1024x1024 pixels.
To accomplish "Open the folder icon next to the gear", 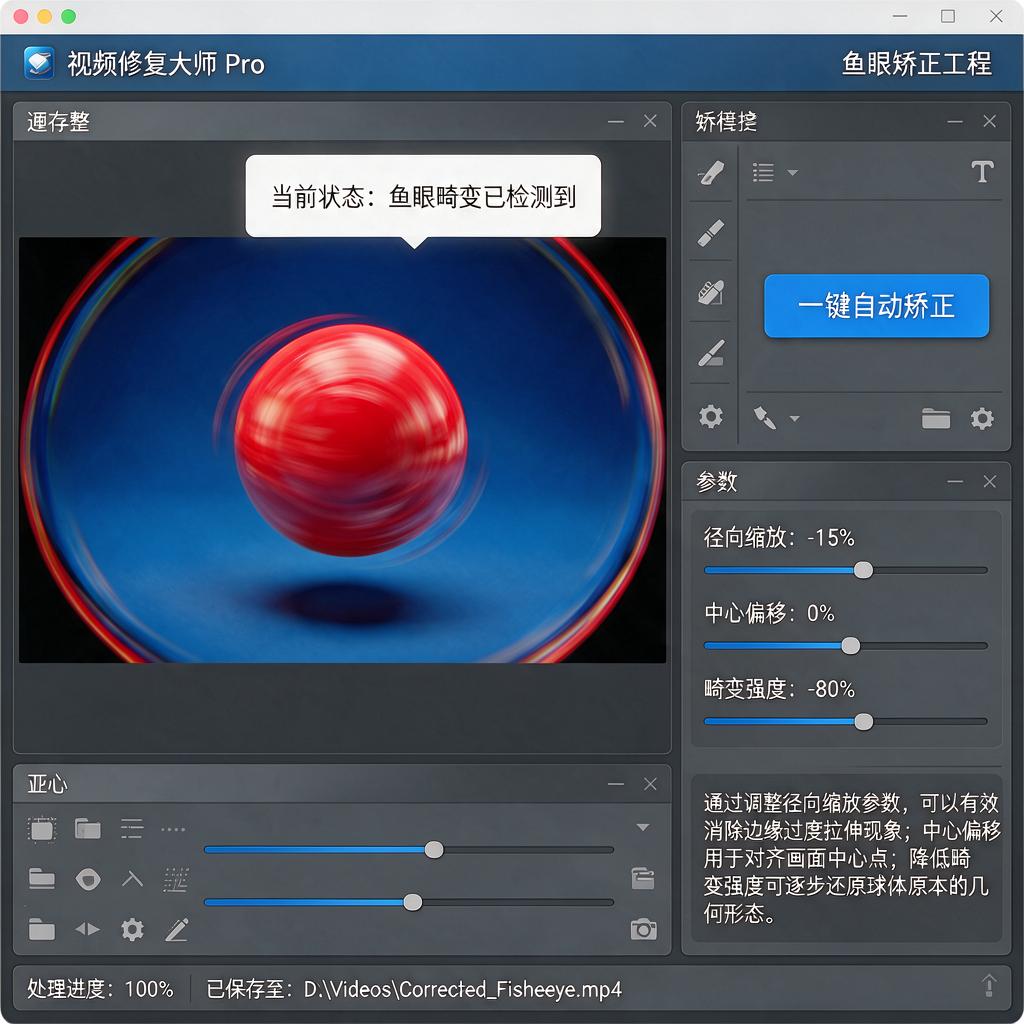I will (x=935, y=419).
